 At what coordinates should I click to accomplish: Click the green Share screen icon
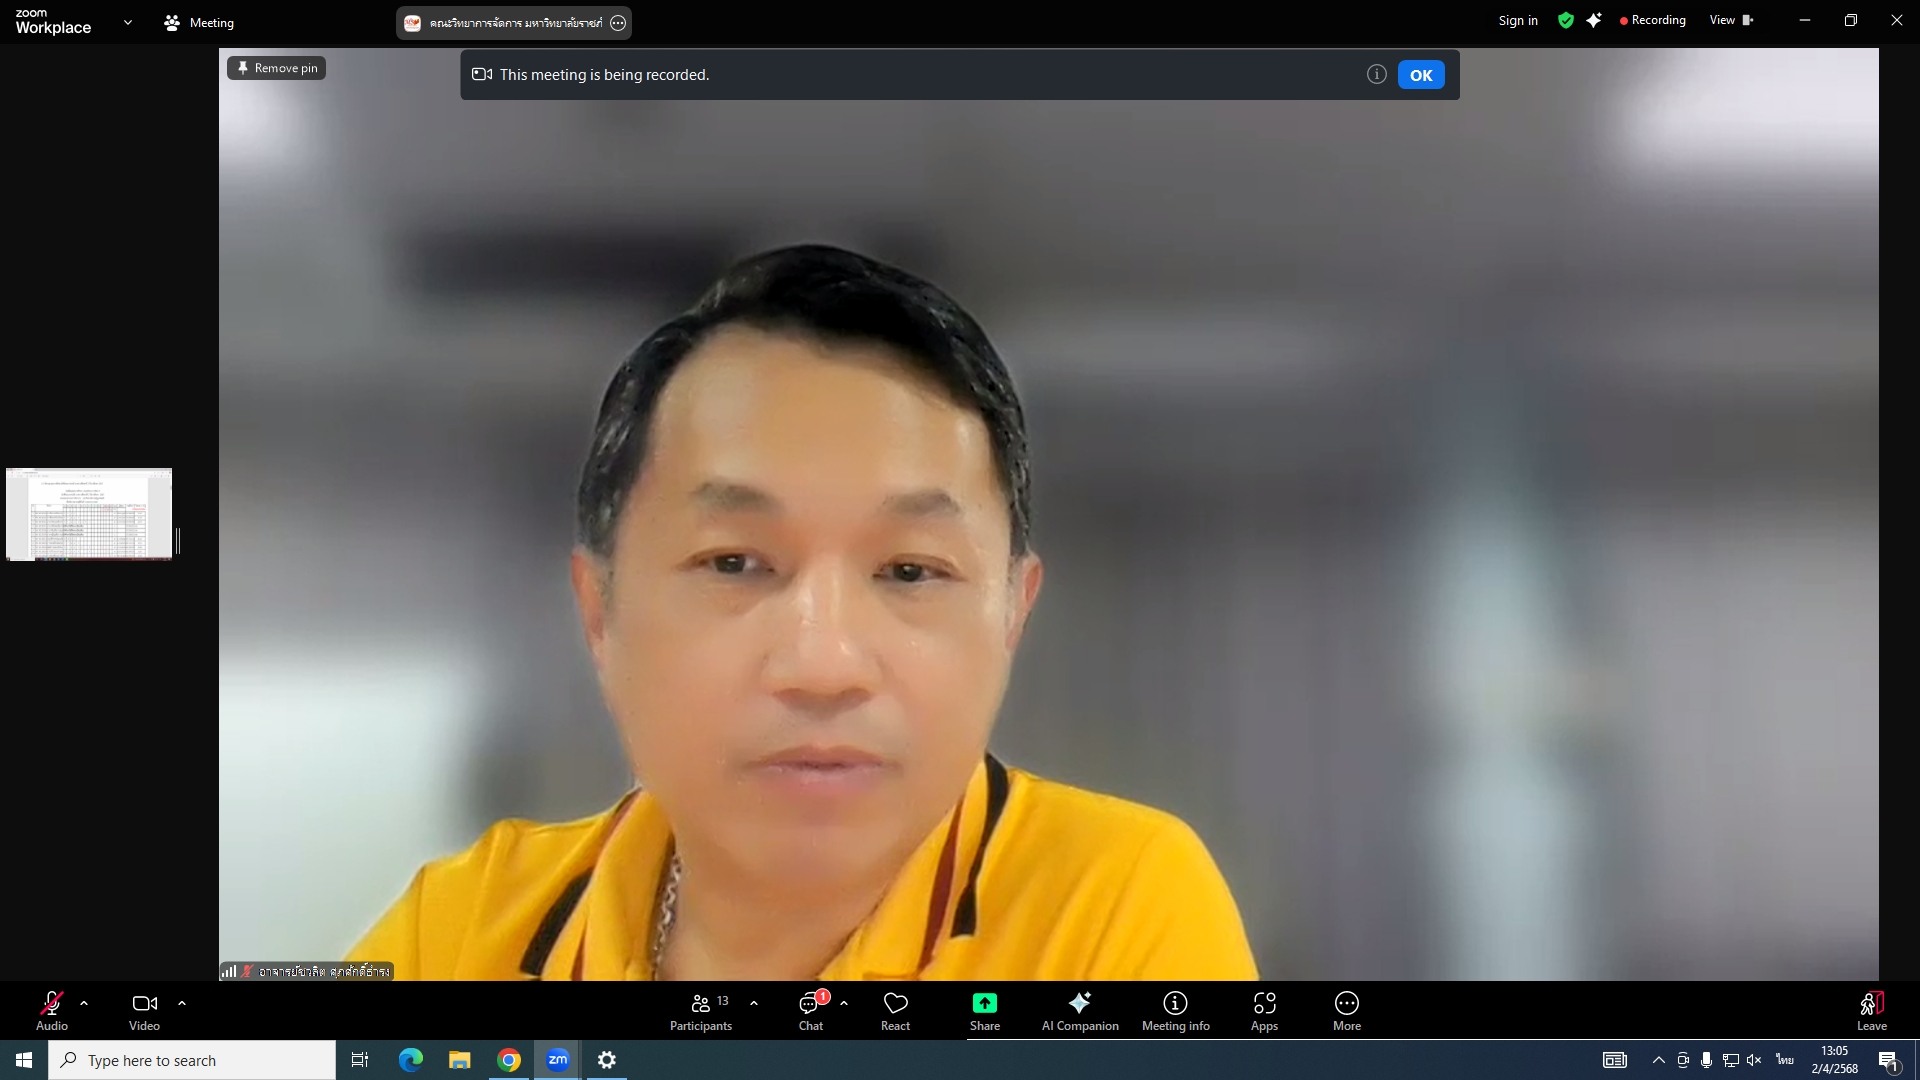[984, 1003]
